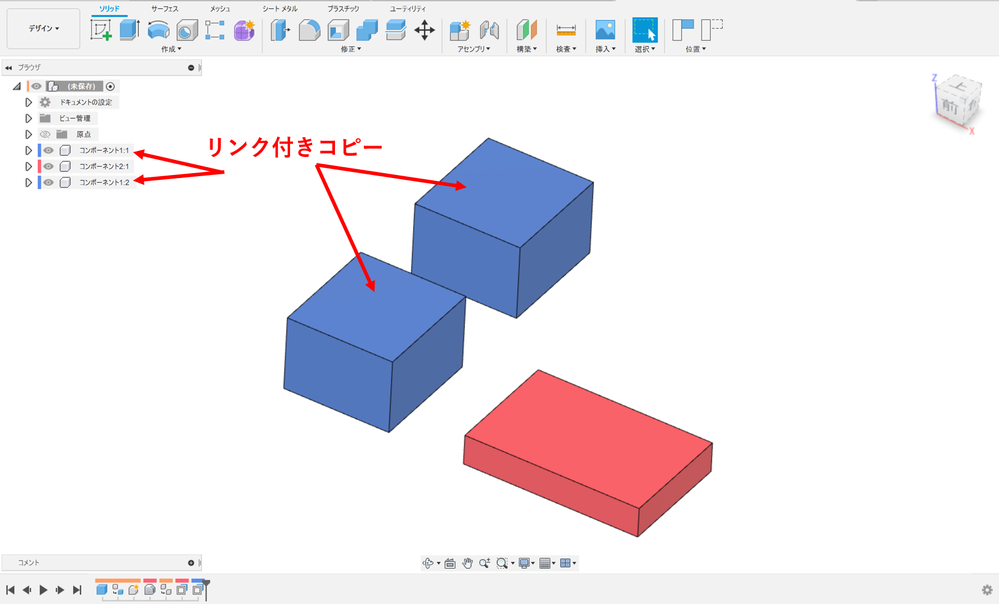This screenshot has width=999, height=604.
Task: Switch to the サーフェス tab
Action: 164,9
